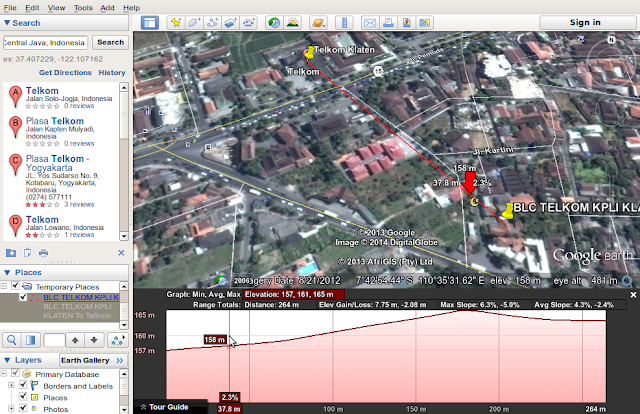Toggle Borders and Labels layer checkbox
Screen dimensions: 640x414
coord(23,385)
